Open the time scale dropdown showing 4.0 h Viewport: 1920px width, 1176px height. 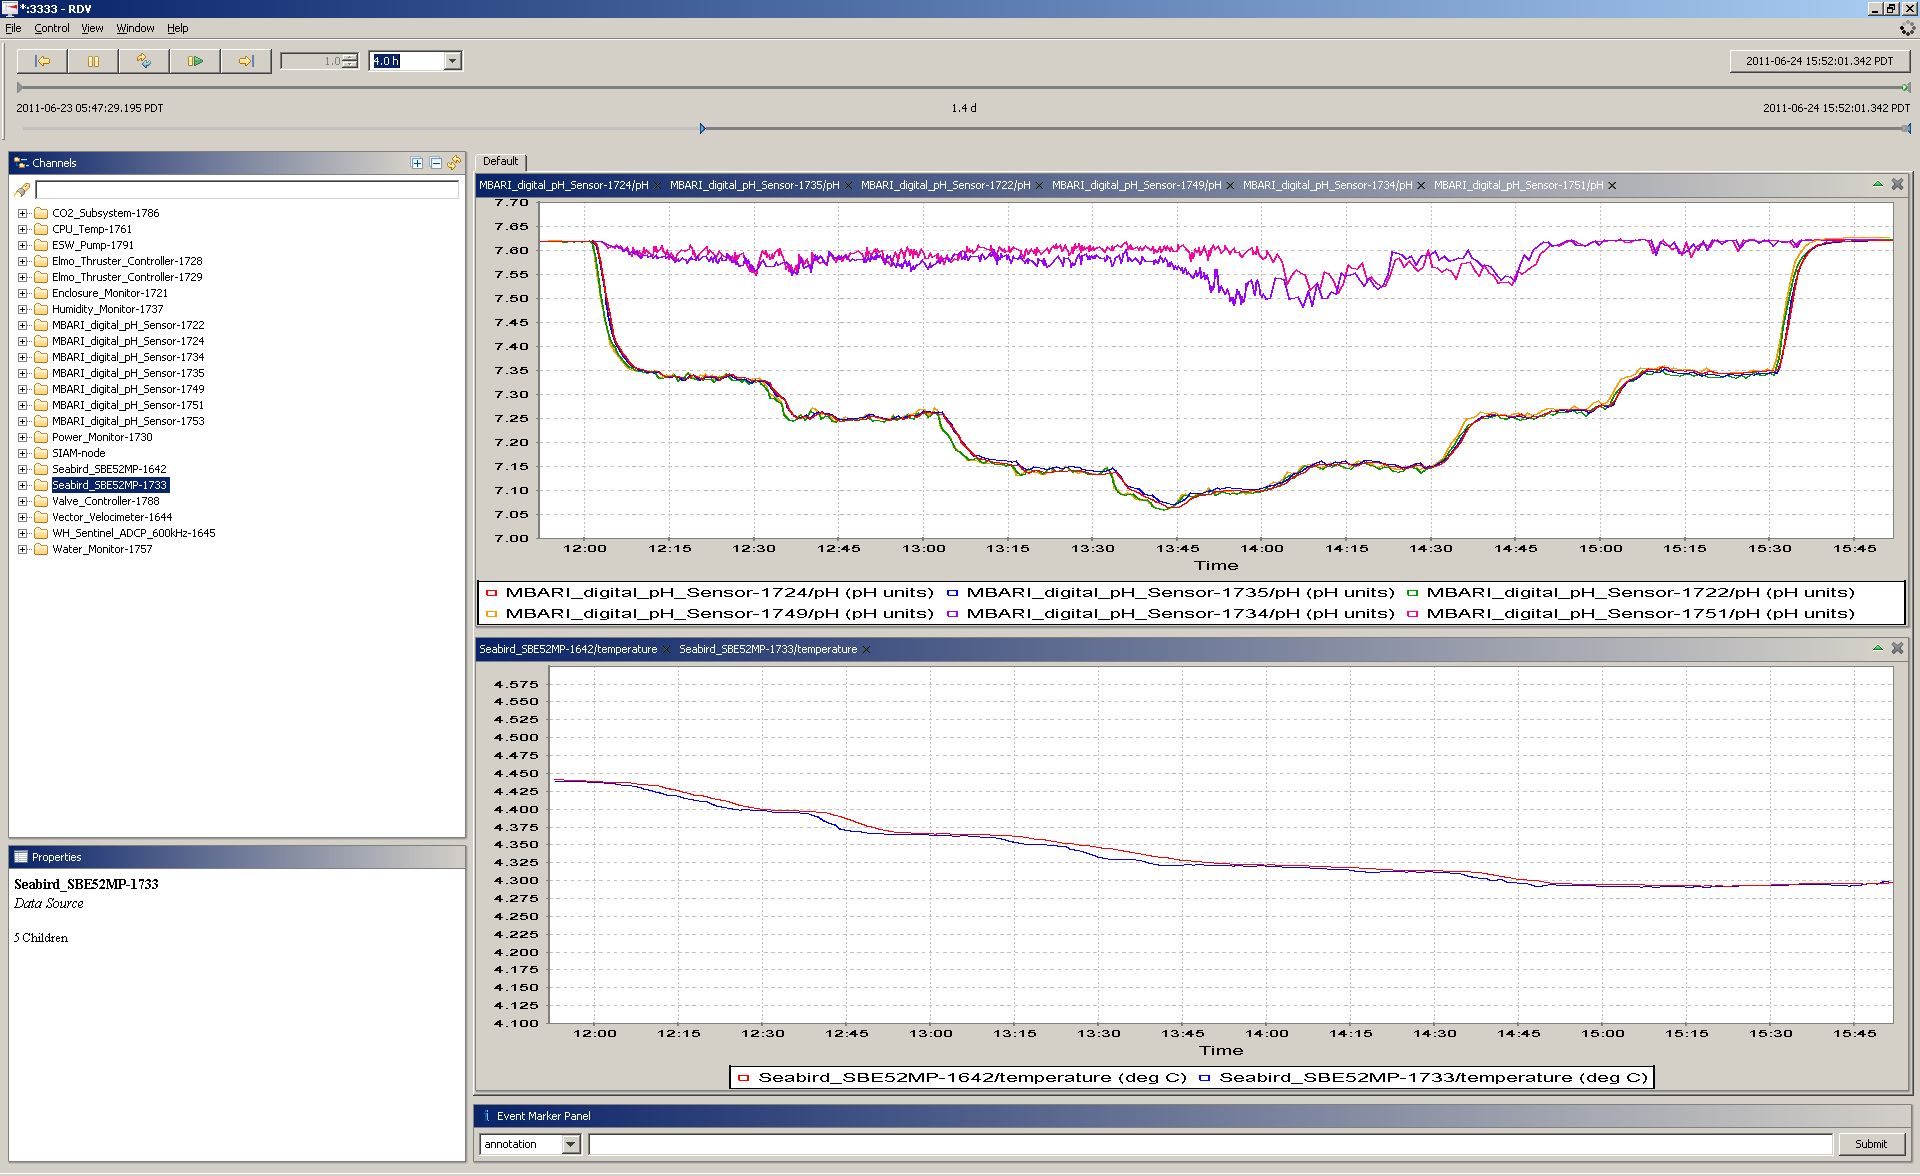(453, 61)
